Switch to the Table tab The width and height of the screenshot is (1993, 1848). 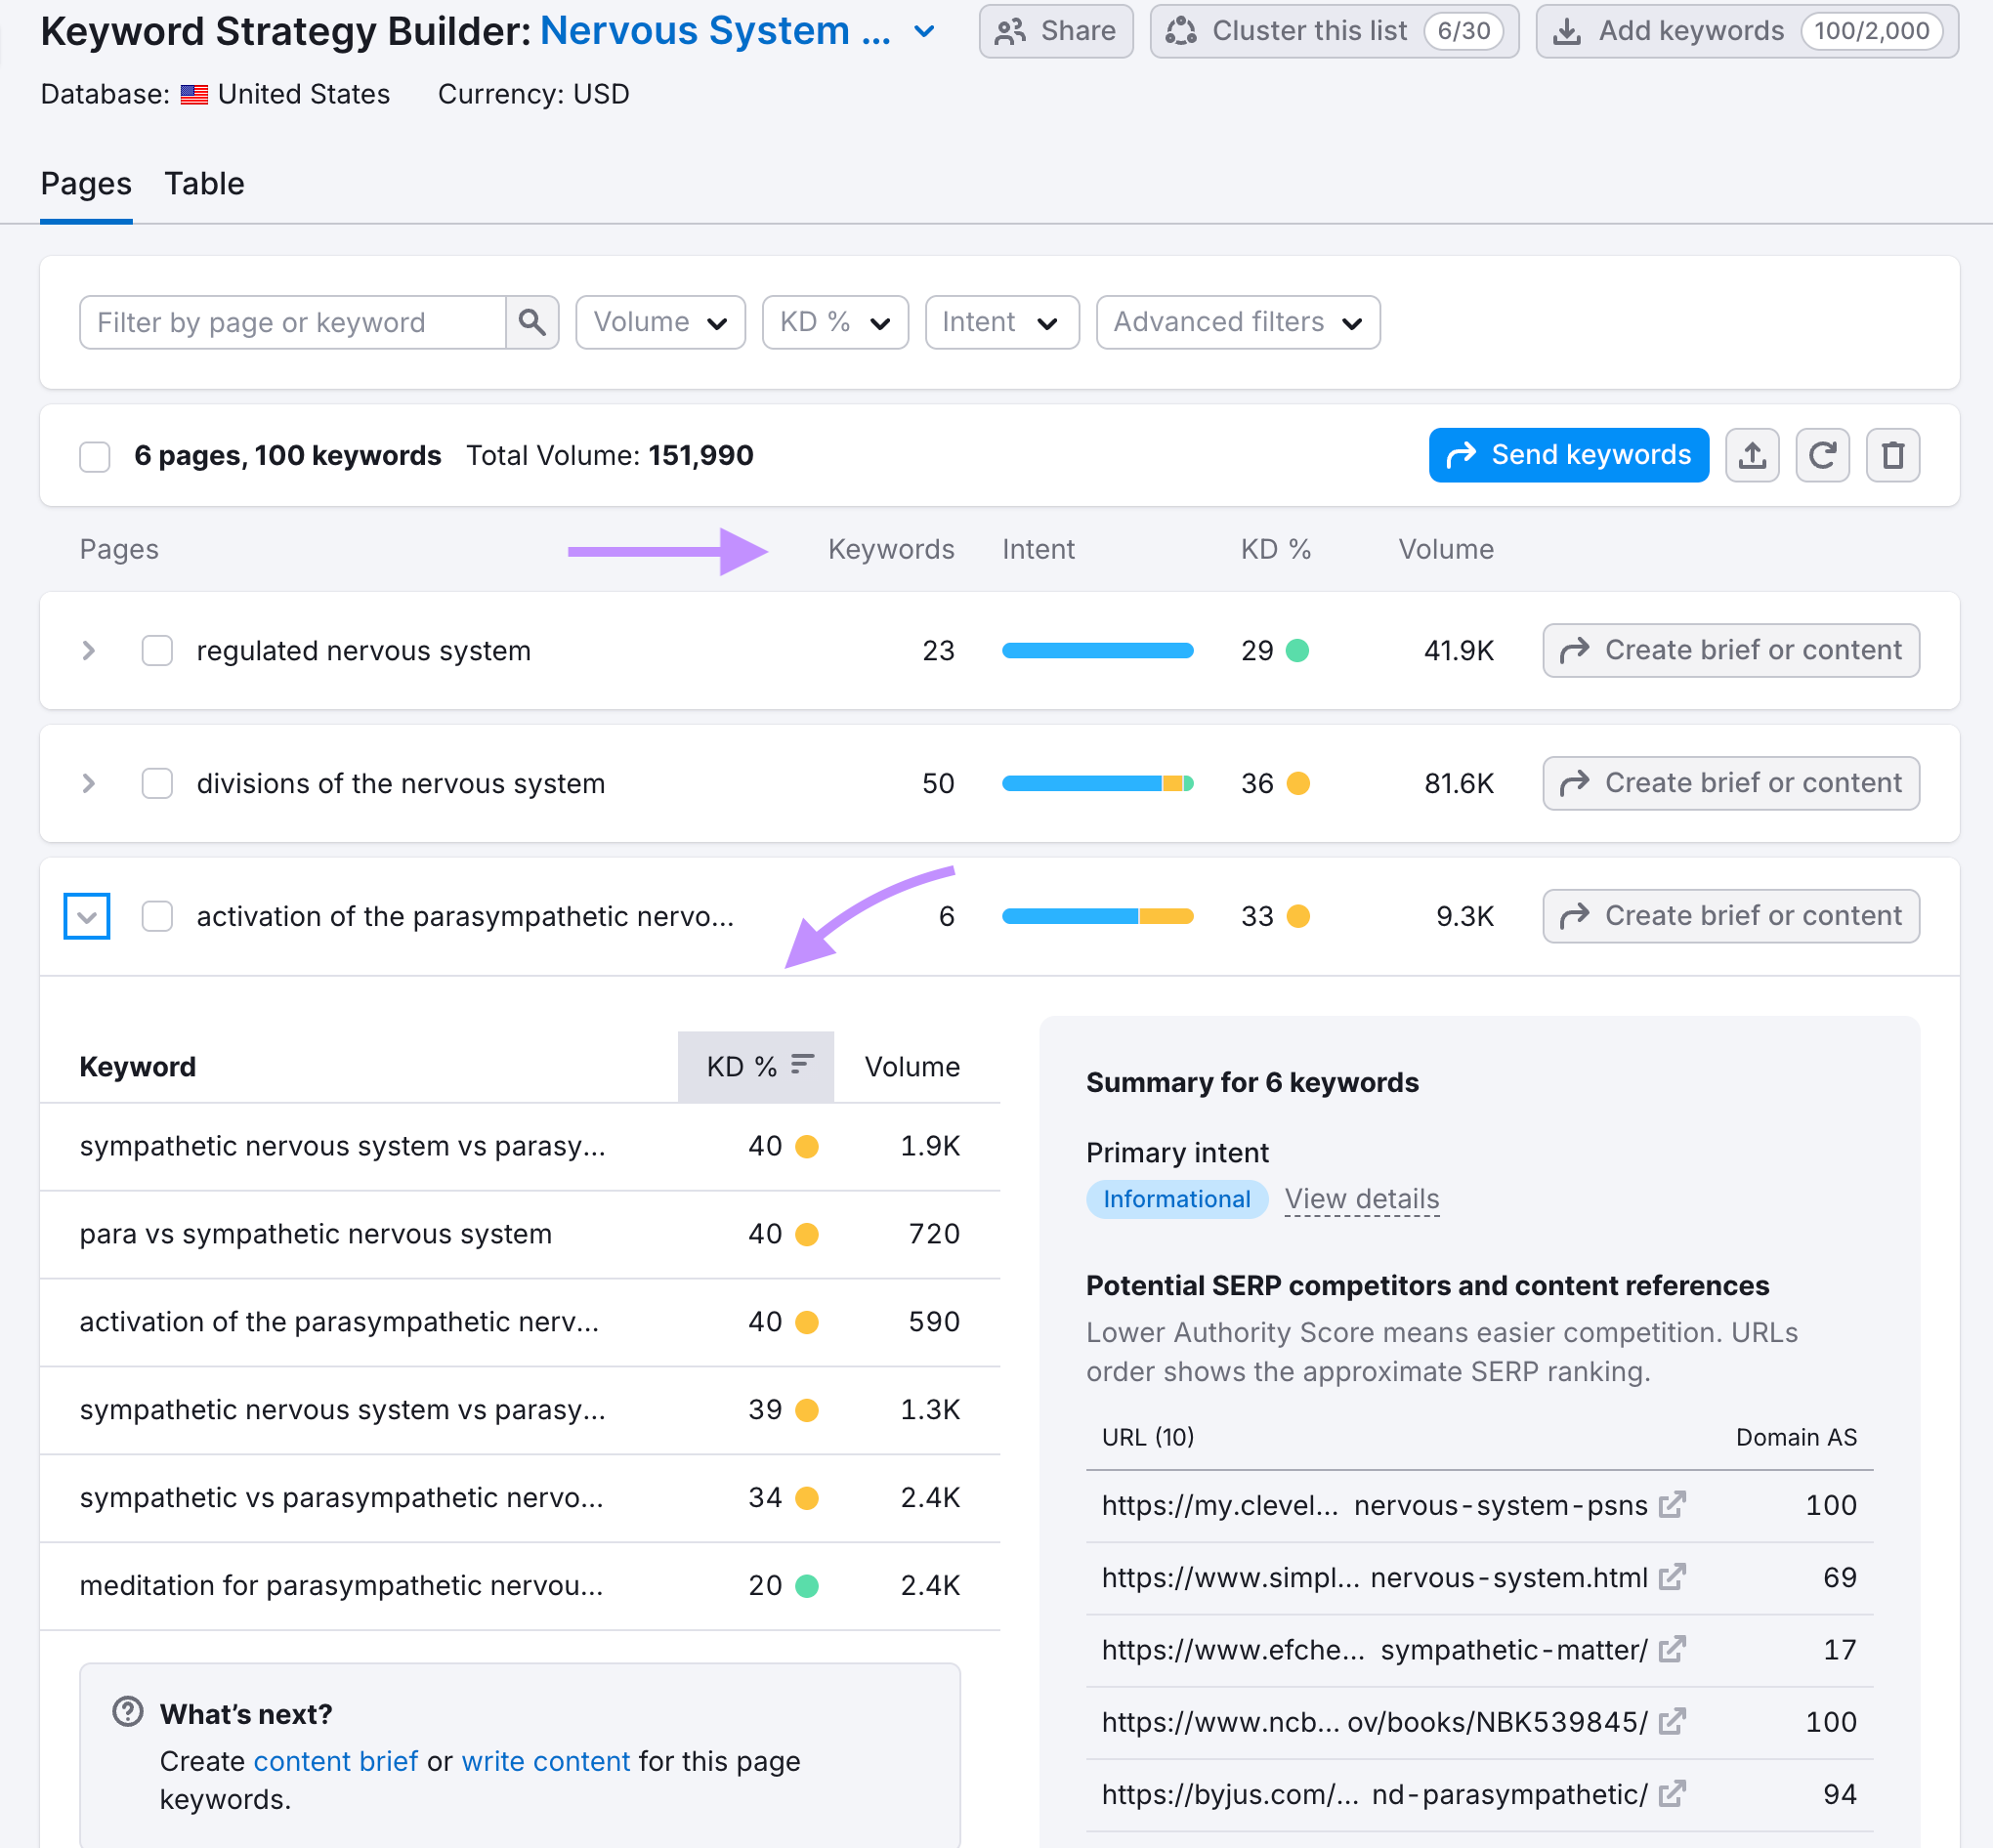(x=204, y=184)
